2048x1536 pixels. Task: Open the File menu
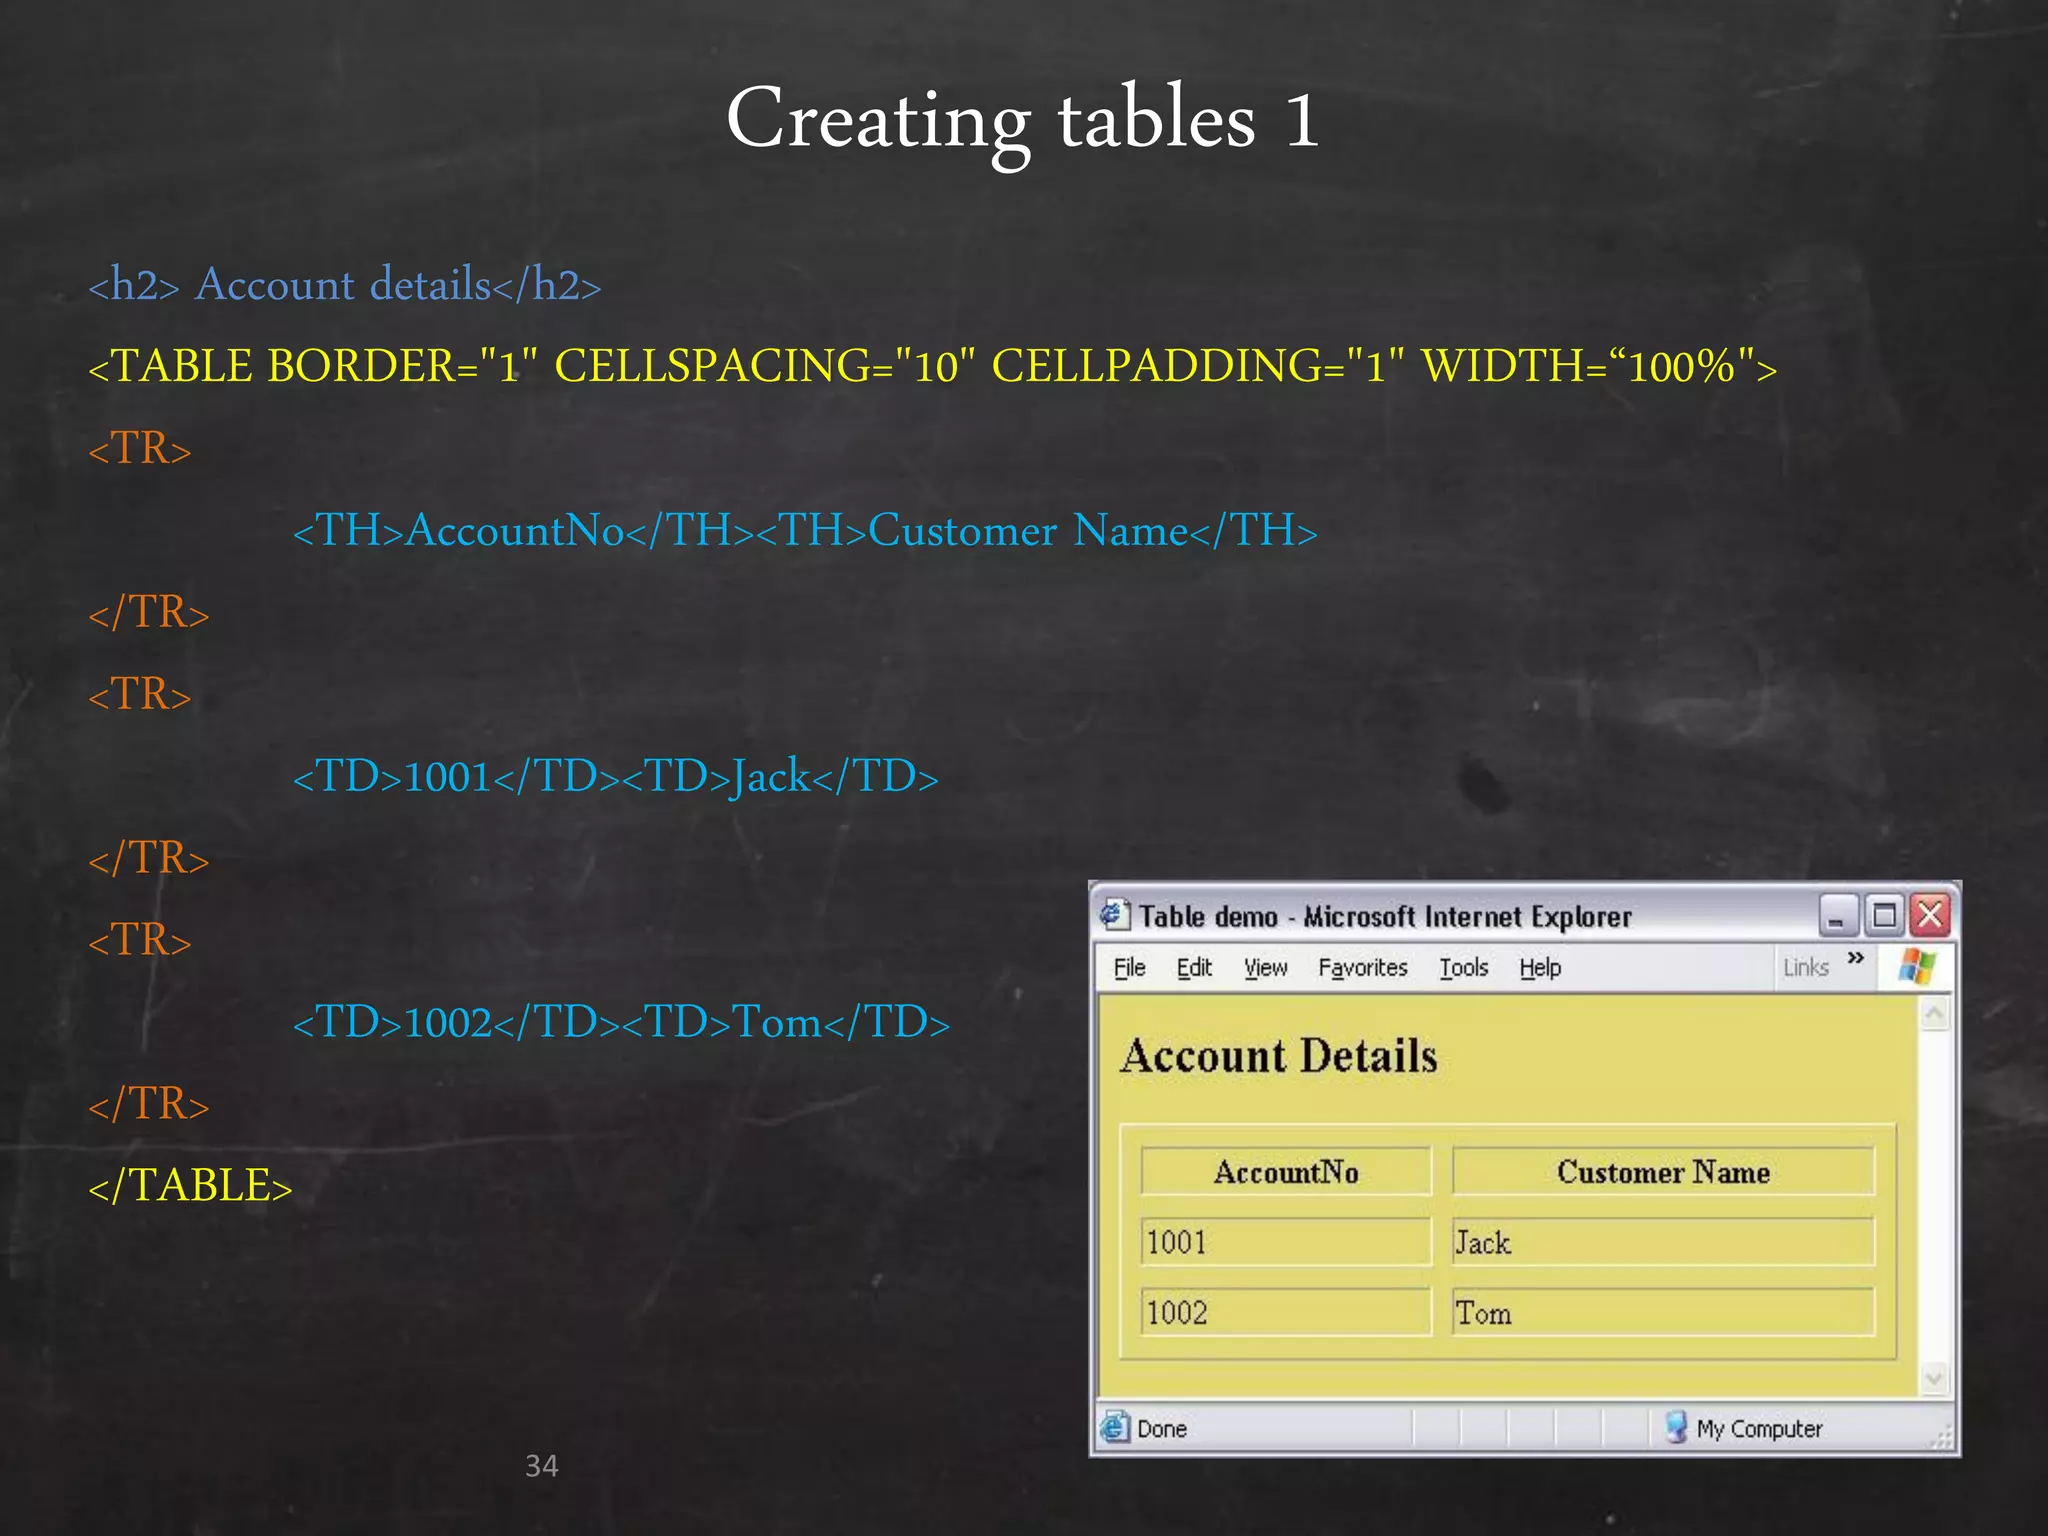(1129, 968)
